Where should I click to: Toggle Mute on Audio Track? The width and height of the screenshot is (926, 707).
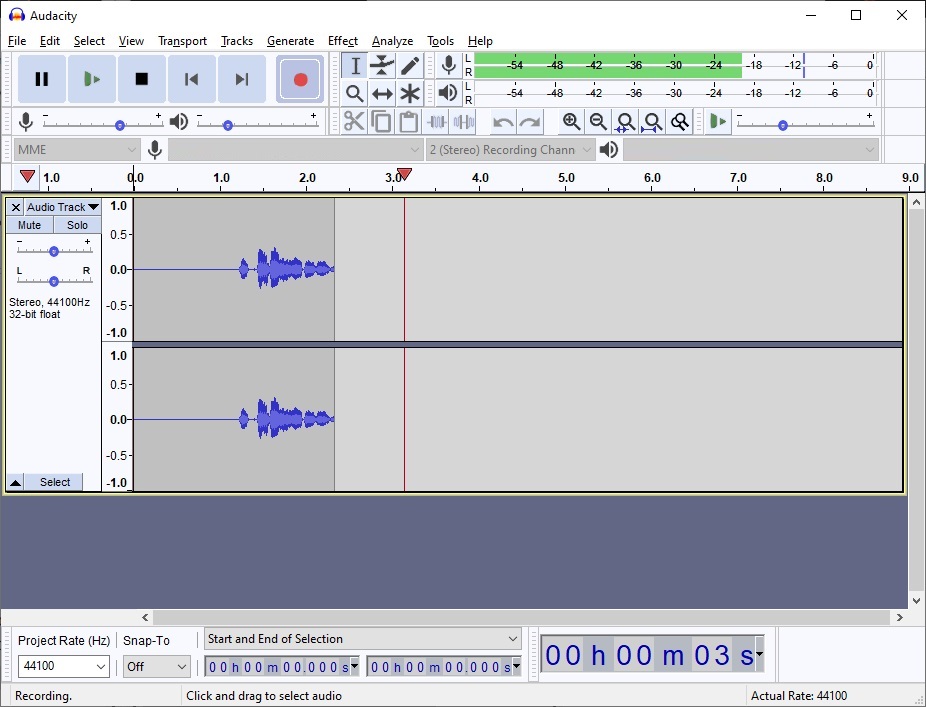coord(30,225)
